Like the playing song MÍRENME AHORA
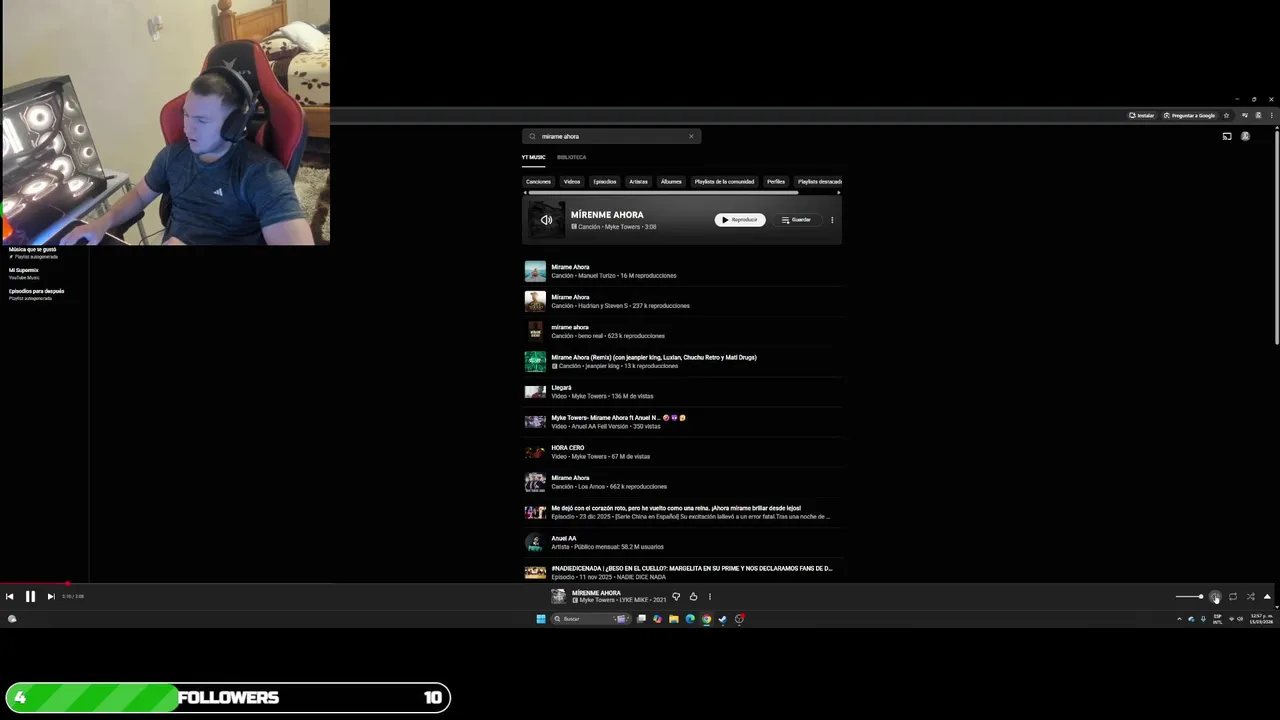1280x720 pixels. pyautogui.click(x=693, y=597)
